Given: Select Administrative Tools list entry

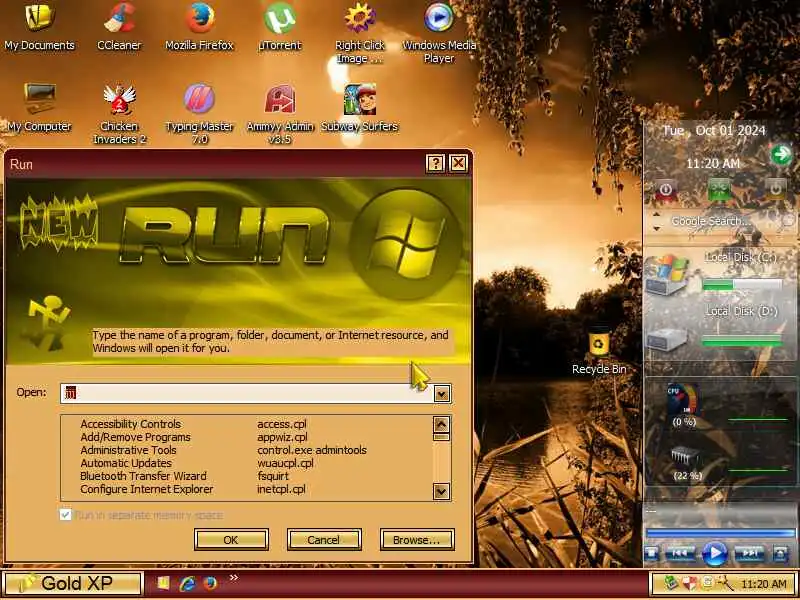Looking at the screenshot, I should point(128,450).
